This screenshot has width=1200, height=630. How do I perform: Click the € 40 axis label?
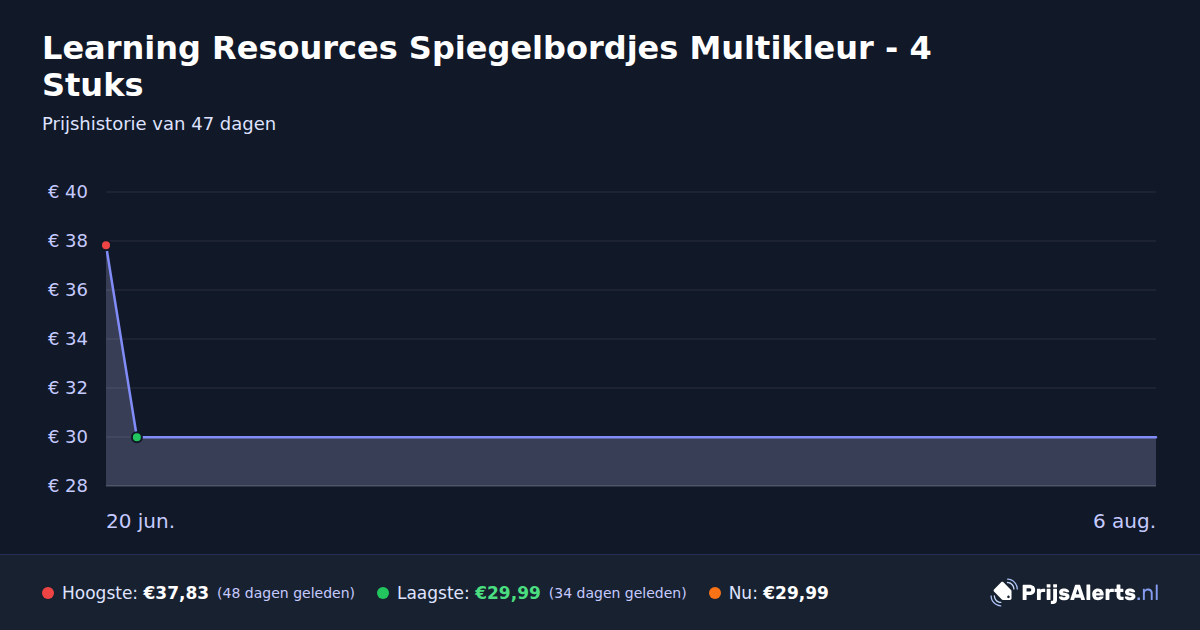pos(68,192)
